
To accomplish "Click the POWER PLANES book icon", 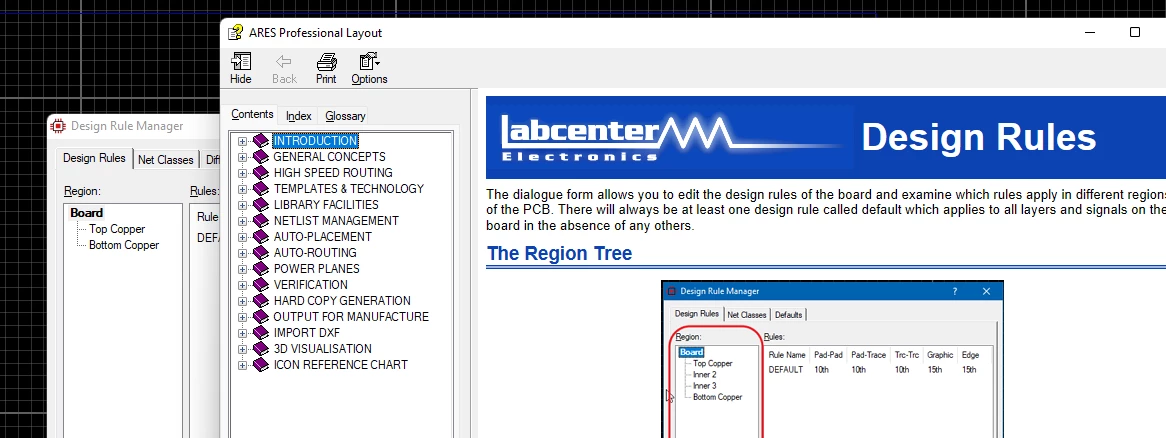I will pyautogui.click(x=261, y=268).
